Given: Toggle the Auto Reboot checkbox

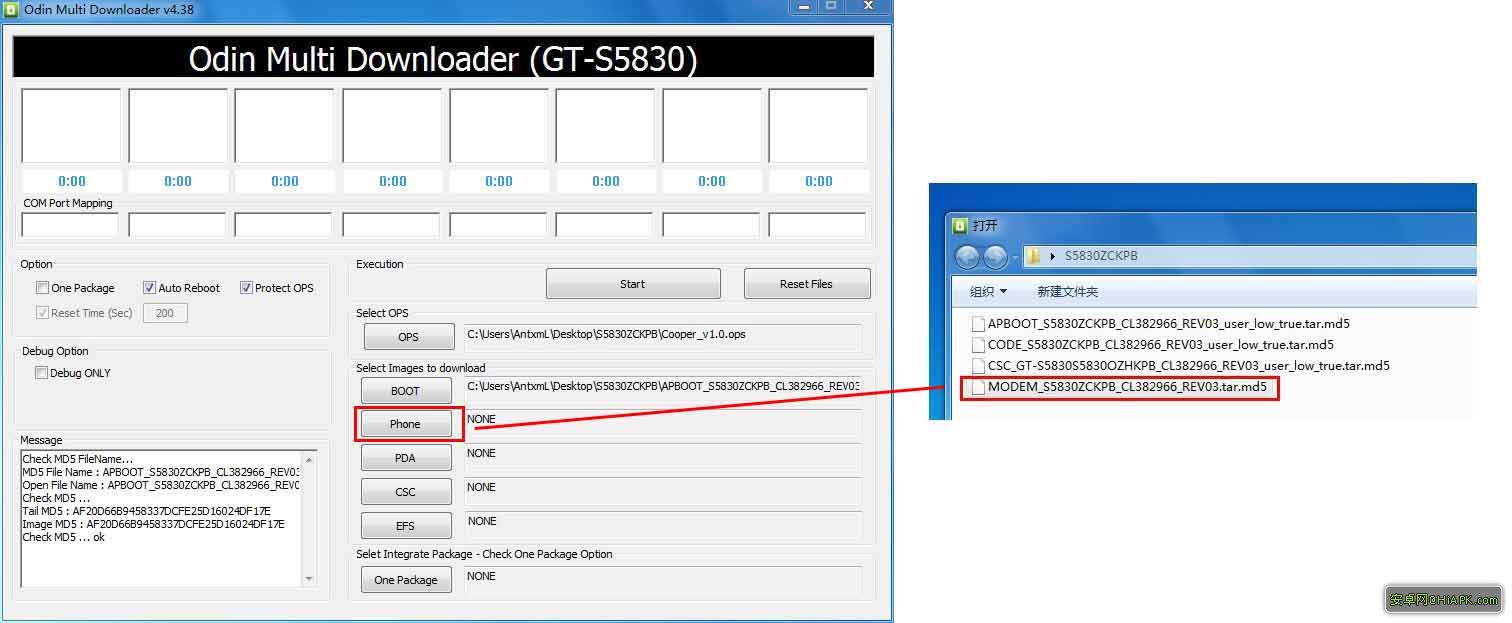Looking at the screenshot, I should point(150,288).
